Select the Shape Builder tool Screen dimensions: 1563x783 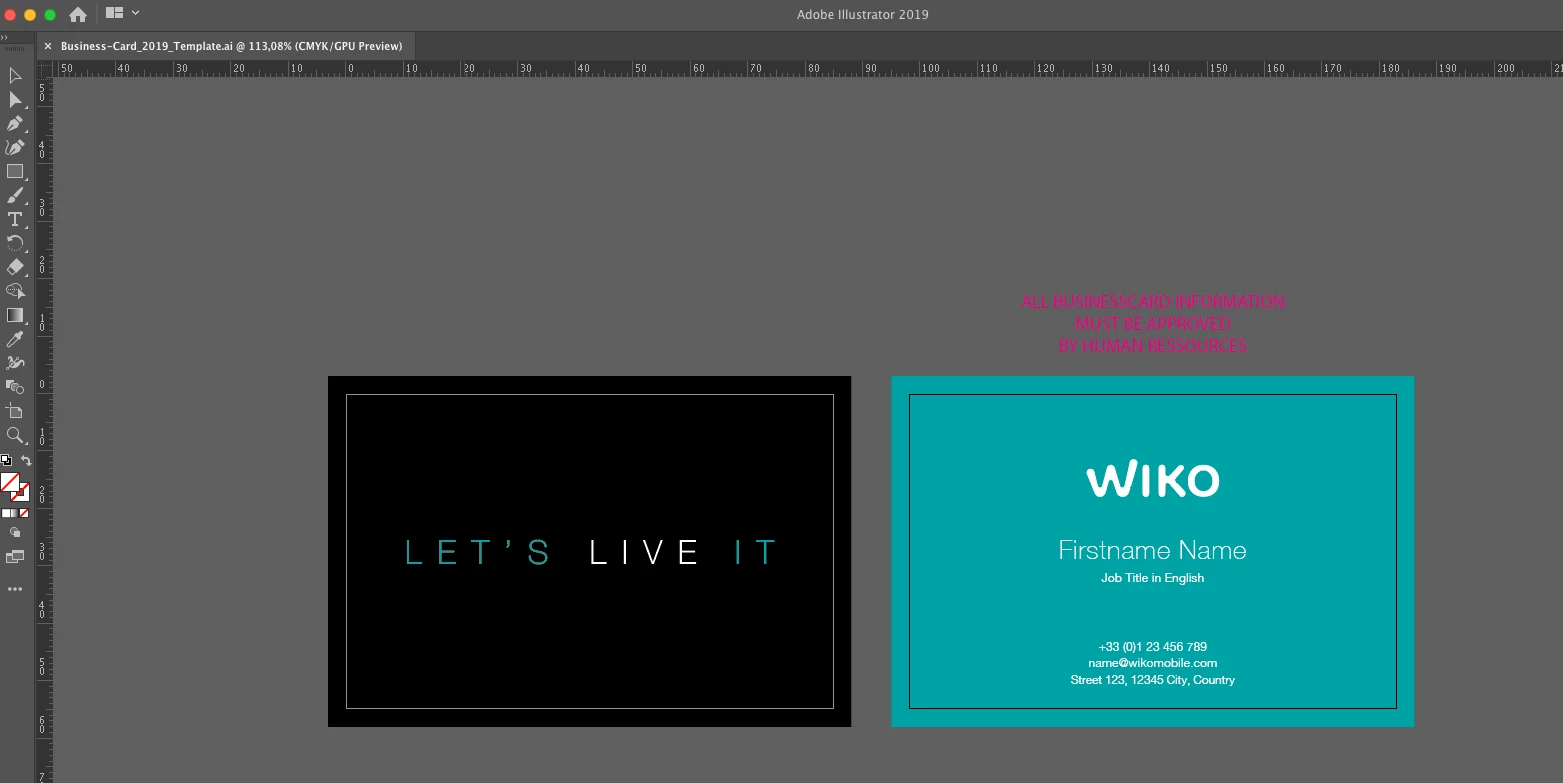15,291
